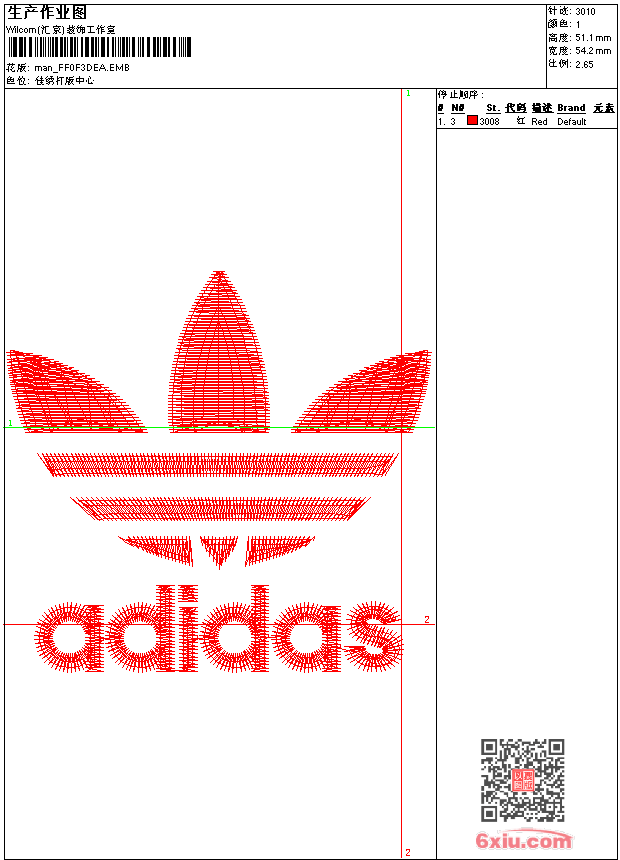
Task: Click the height value "51.1 mm"
Action: tap(593, 38)
